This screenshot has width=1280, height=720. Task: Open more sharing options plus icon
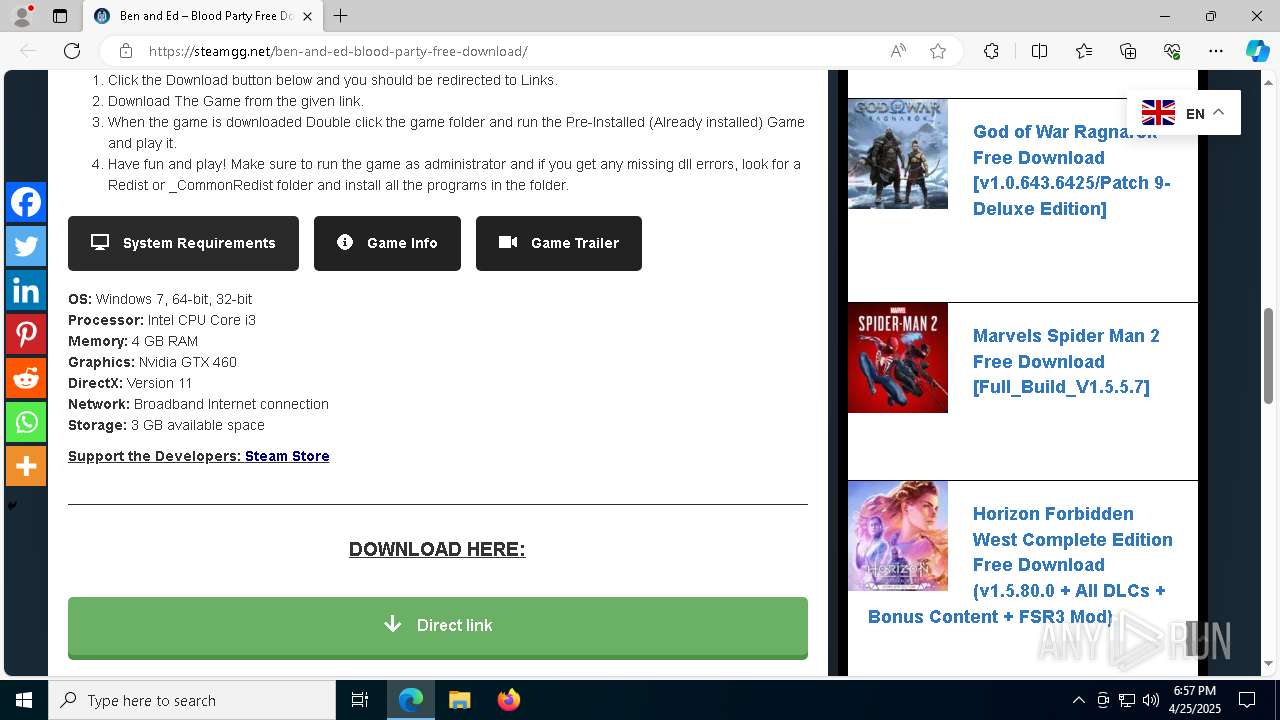point(26,466)
